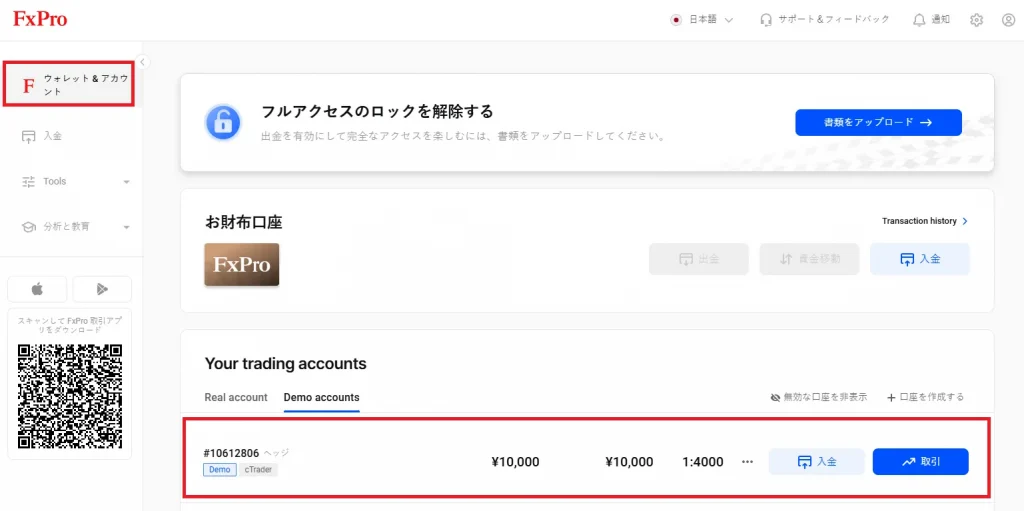The width and height of the screenshot is (1024, 511).
Task: Open the Apple App Store download button
Action: pos(37,289)
